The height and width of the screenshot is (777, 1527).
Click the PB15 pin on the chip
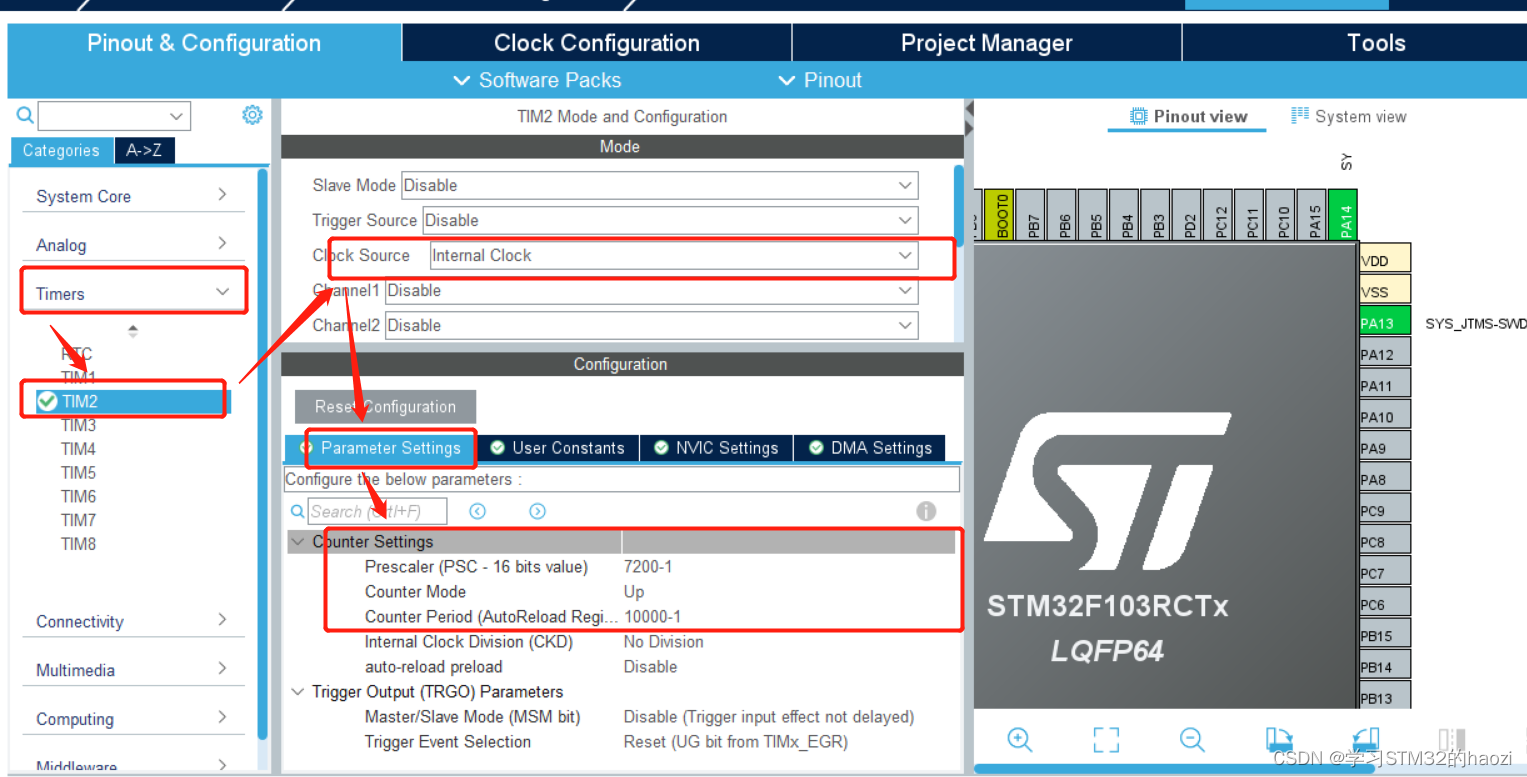[x=1384, y=634]
